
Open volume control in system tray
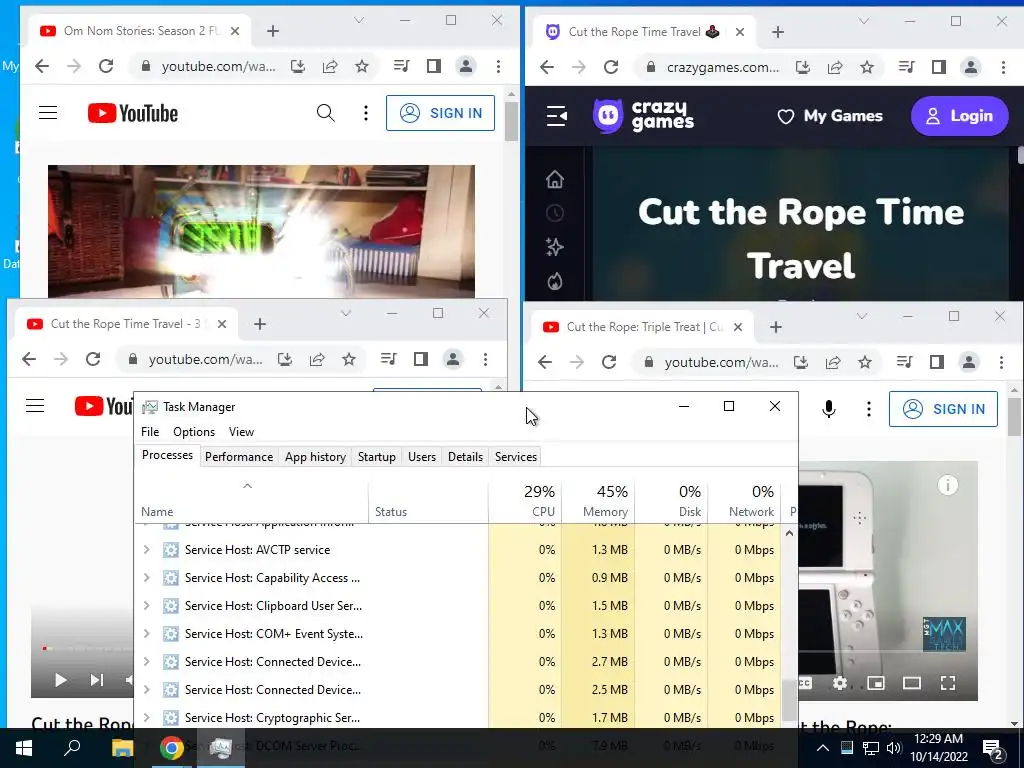(894, 748)
